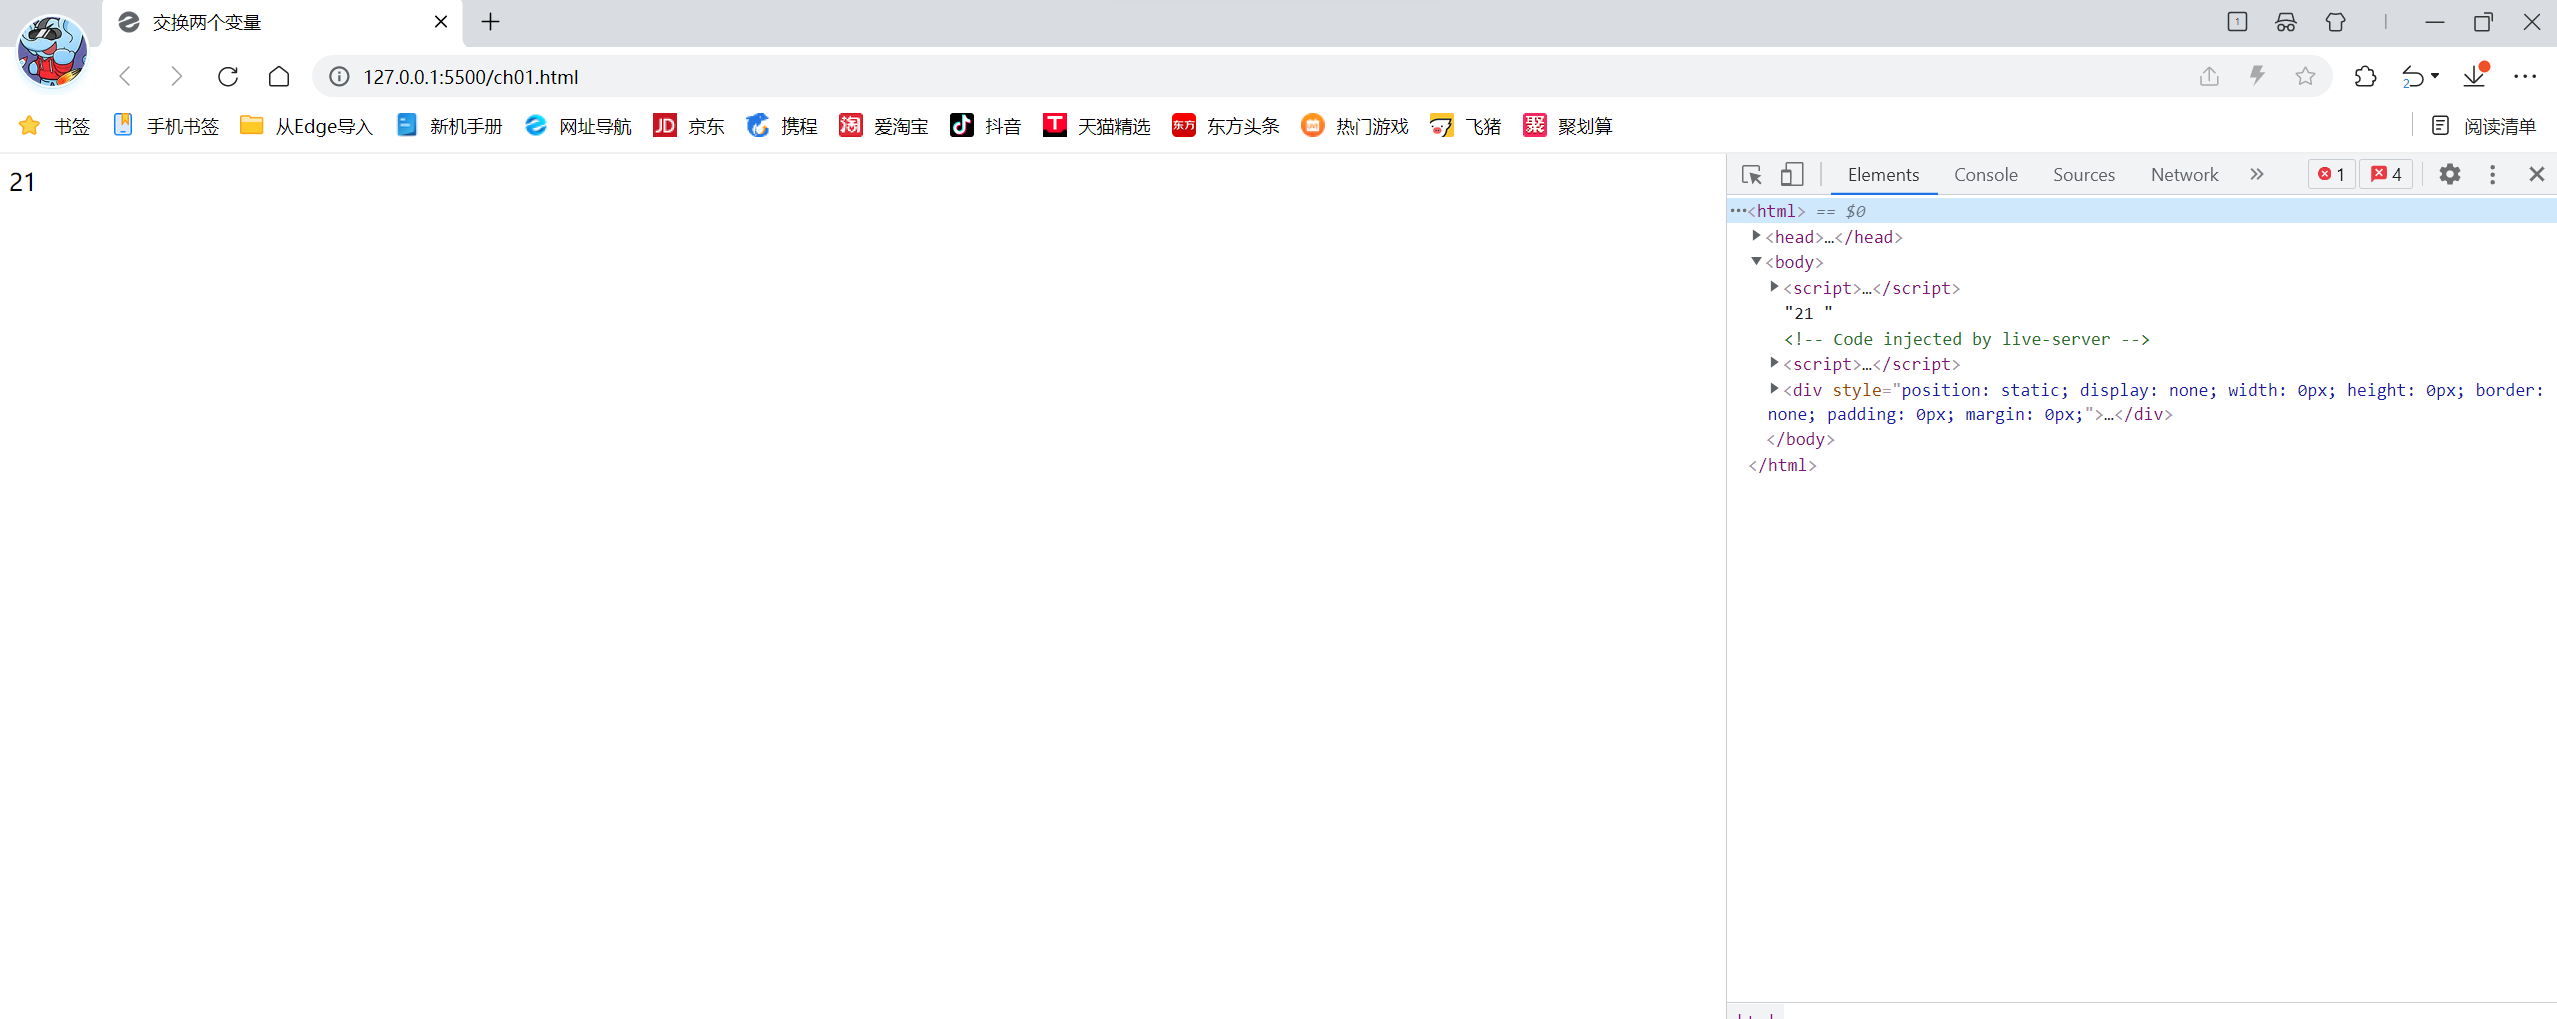Screen dimensions: 2557x1019
Task: Open the 抖音 bookmark
Action: 986,126
